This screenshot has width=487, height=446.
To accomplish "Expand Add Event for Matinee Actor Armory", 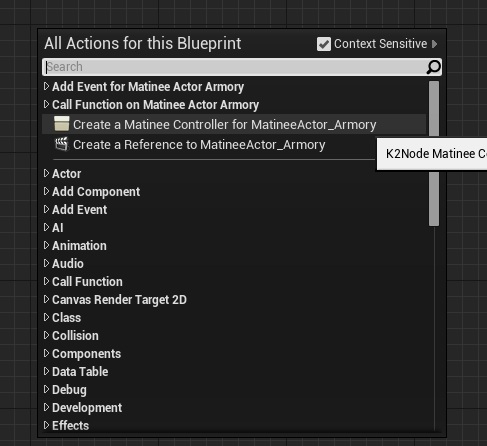I will [x=46, y=86].
